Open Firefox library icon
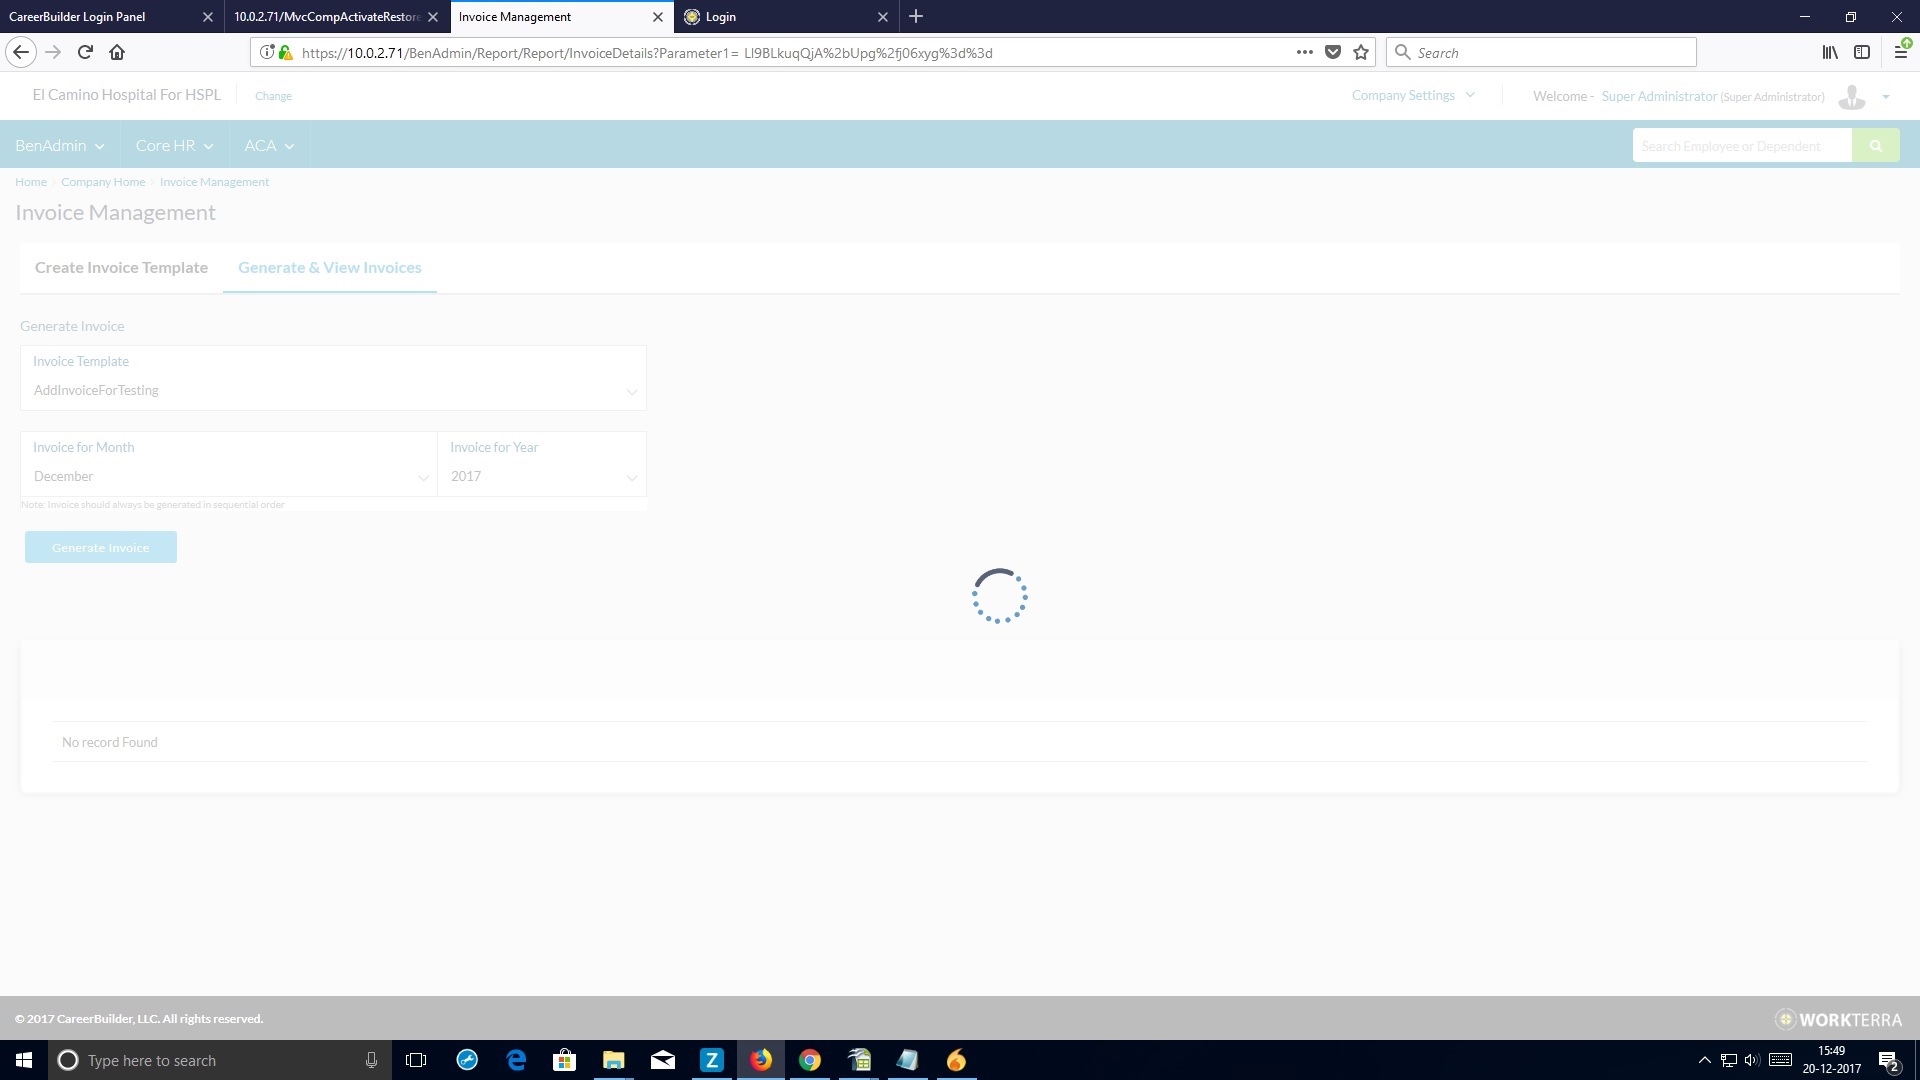1920x1080 pixels. pos(1829,53)
